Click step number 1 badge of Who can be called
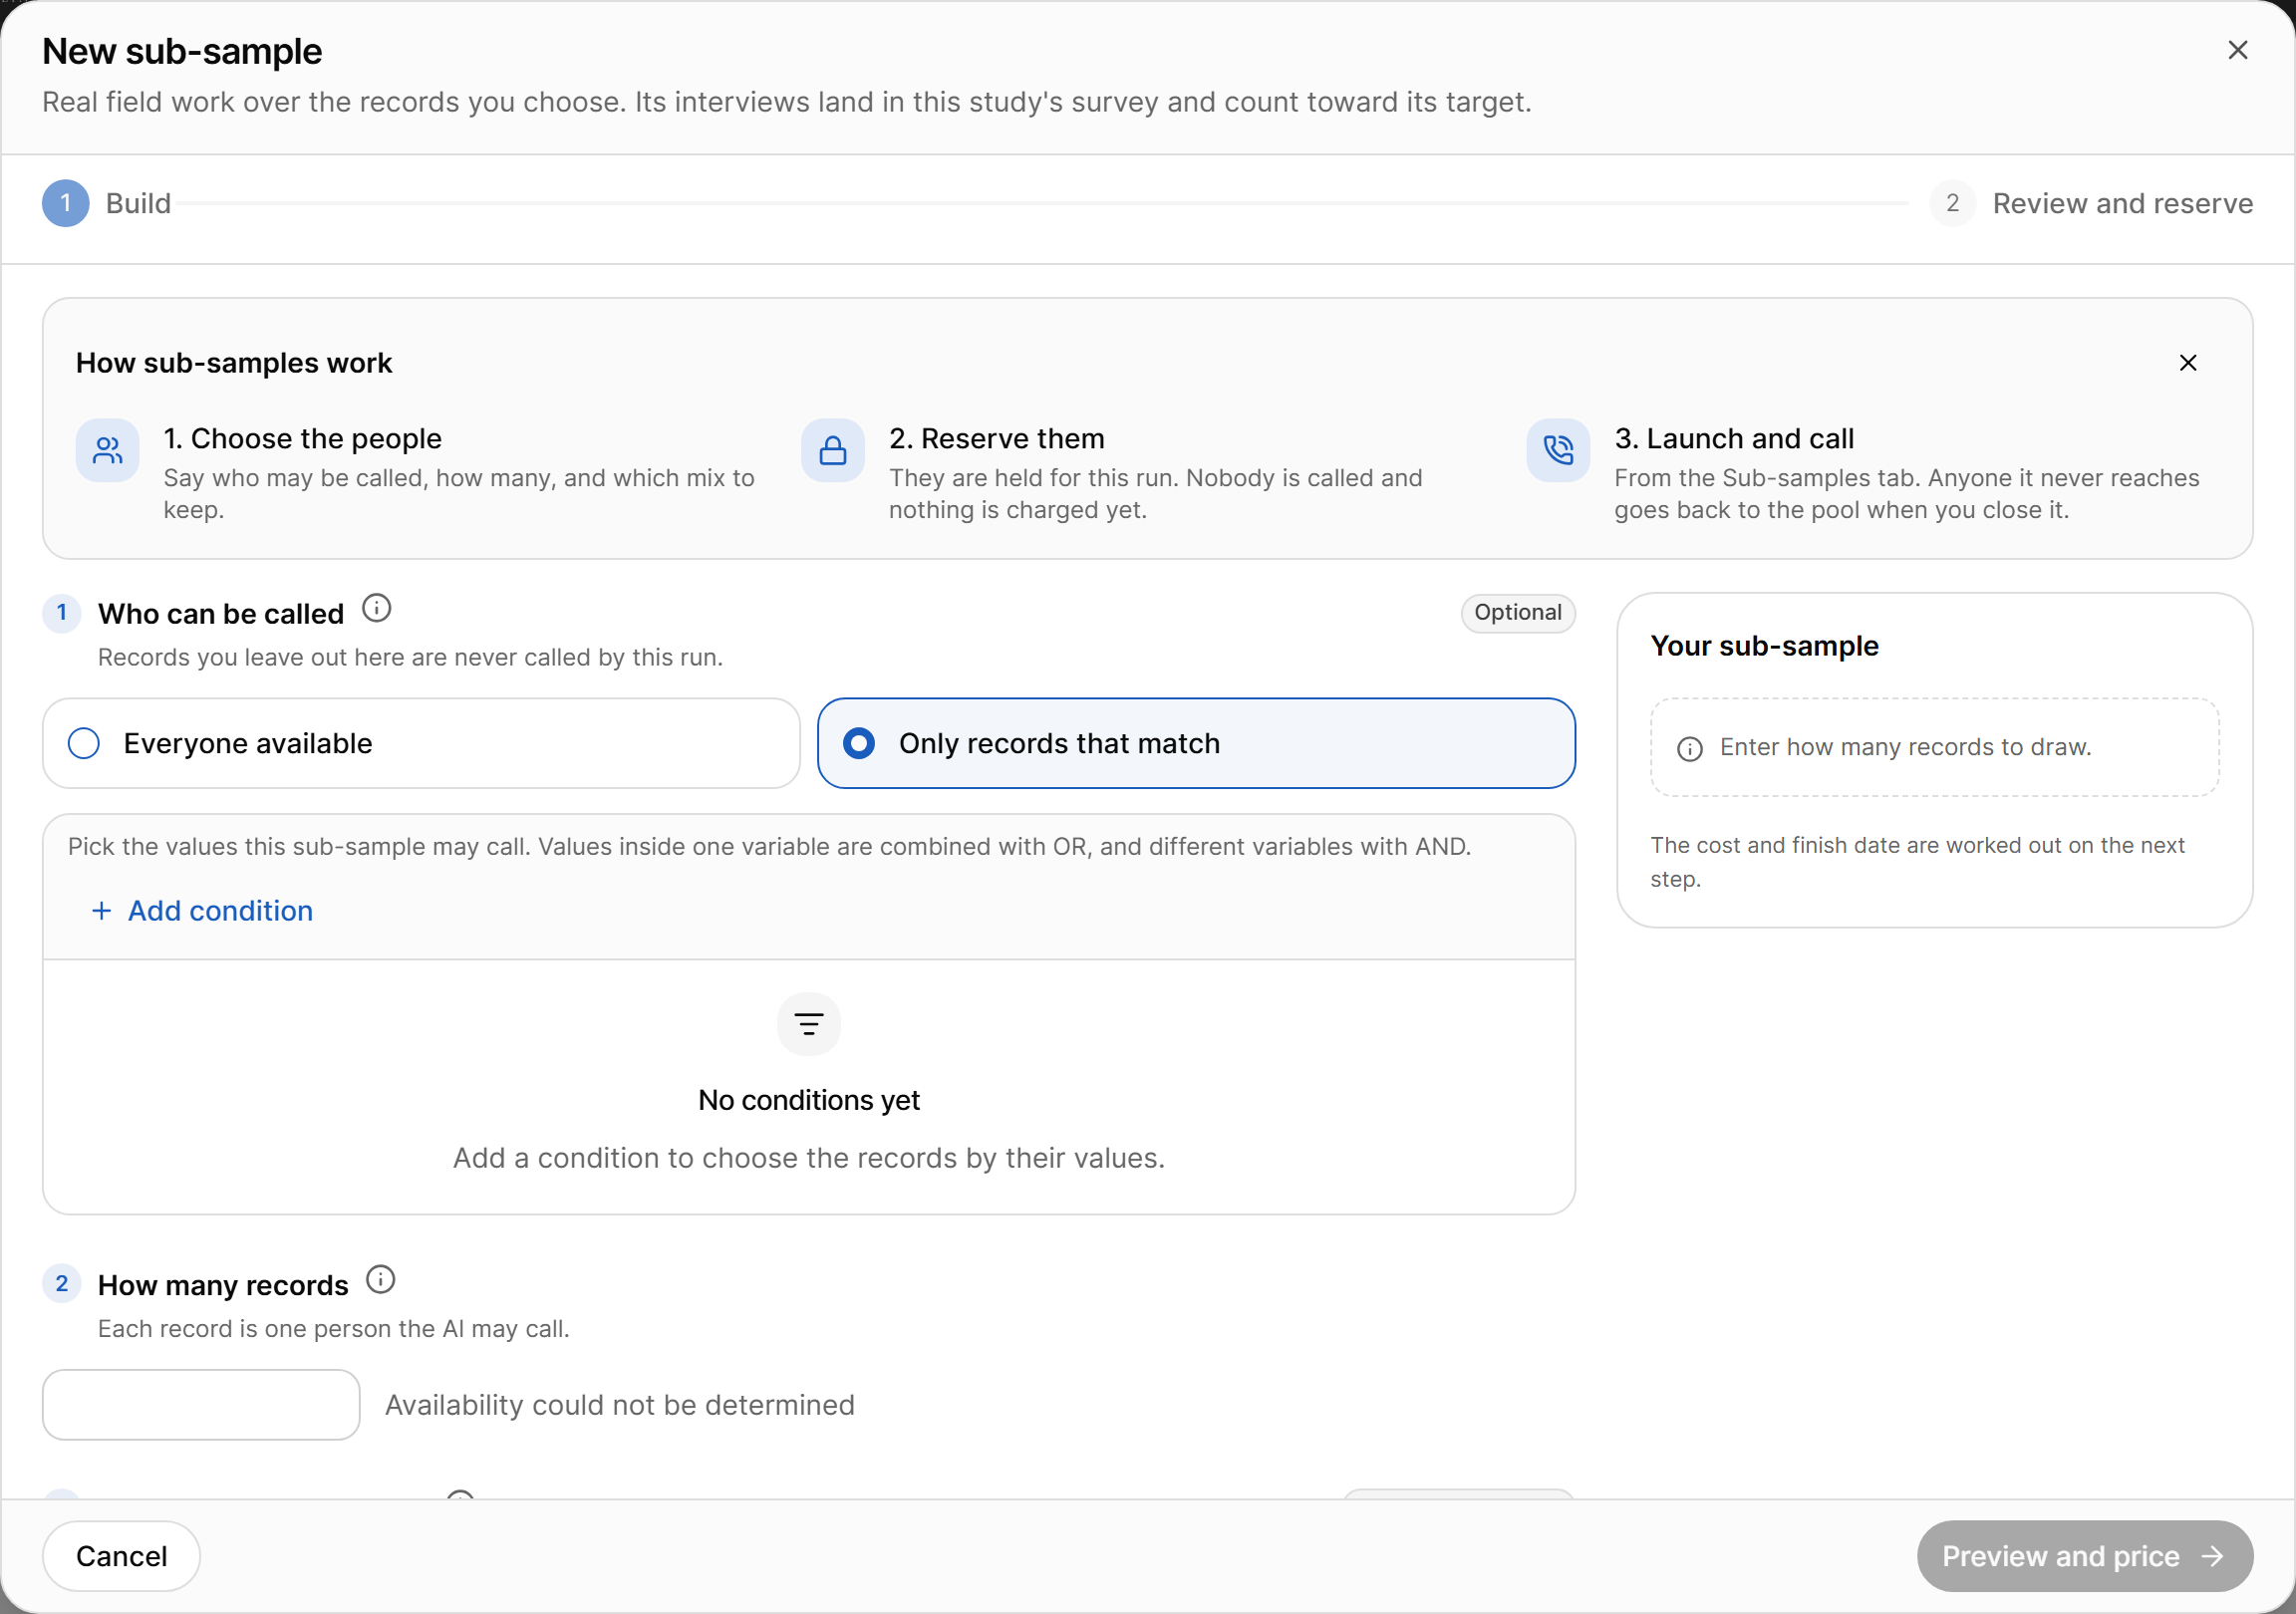The image size is (2296, 1614). (x=61, y=612)
